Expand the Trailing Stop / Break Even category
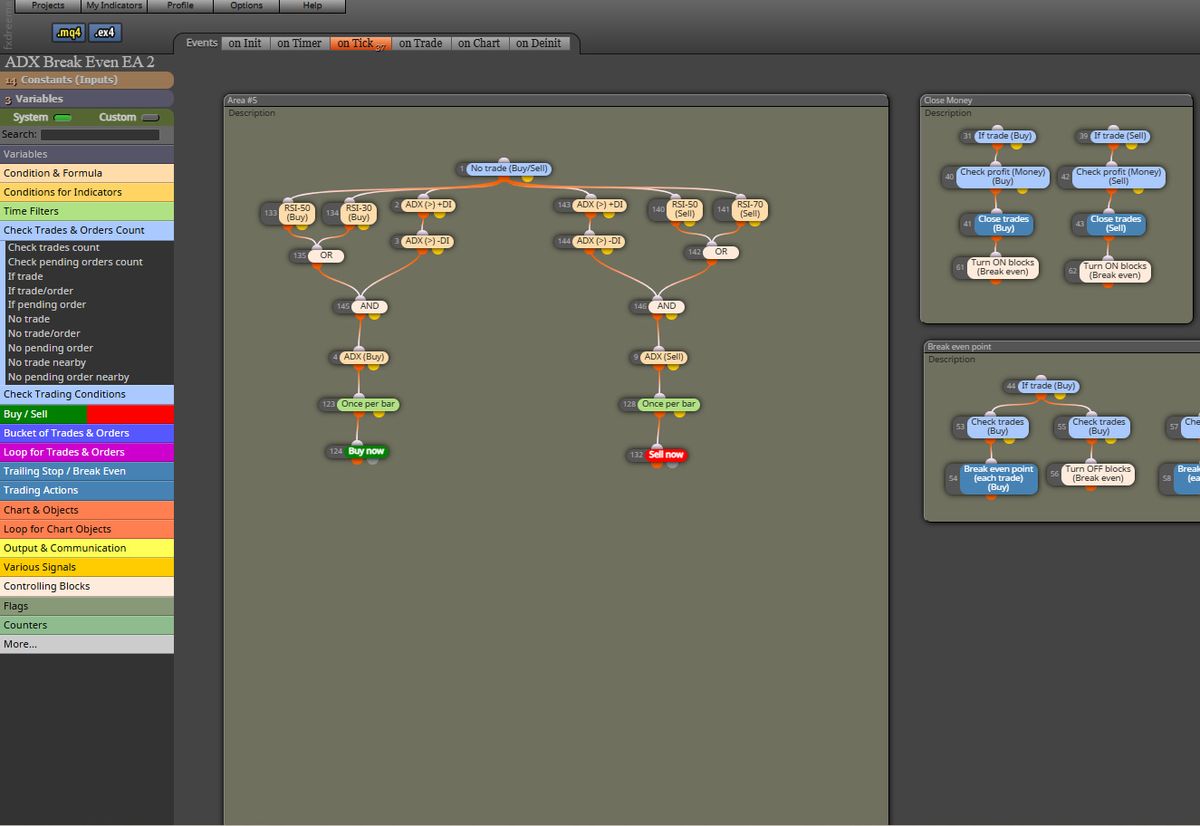This screenshot has height=826, width=1200. click(87, 471)
